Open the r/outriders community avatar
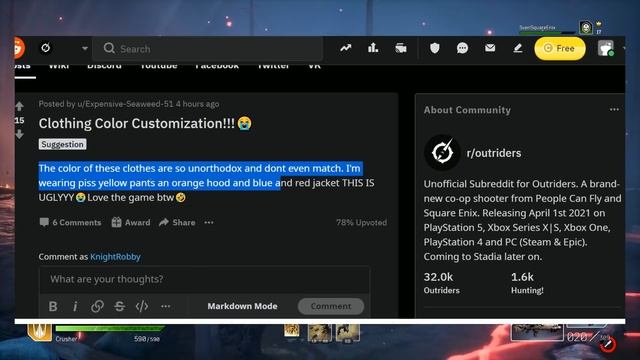 442,153
